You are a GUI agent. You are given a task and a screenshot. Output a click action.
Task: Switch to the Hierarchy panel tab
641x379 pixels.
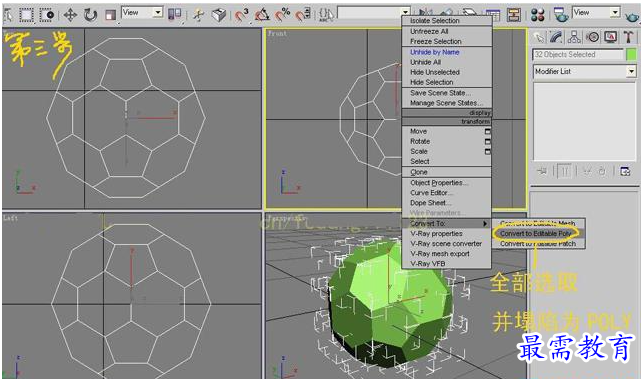tap(574, 37)
